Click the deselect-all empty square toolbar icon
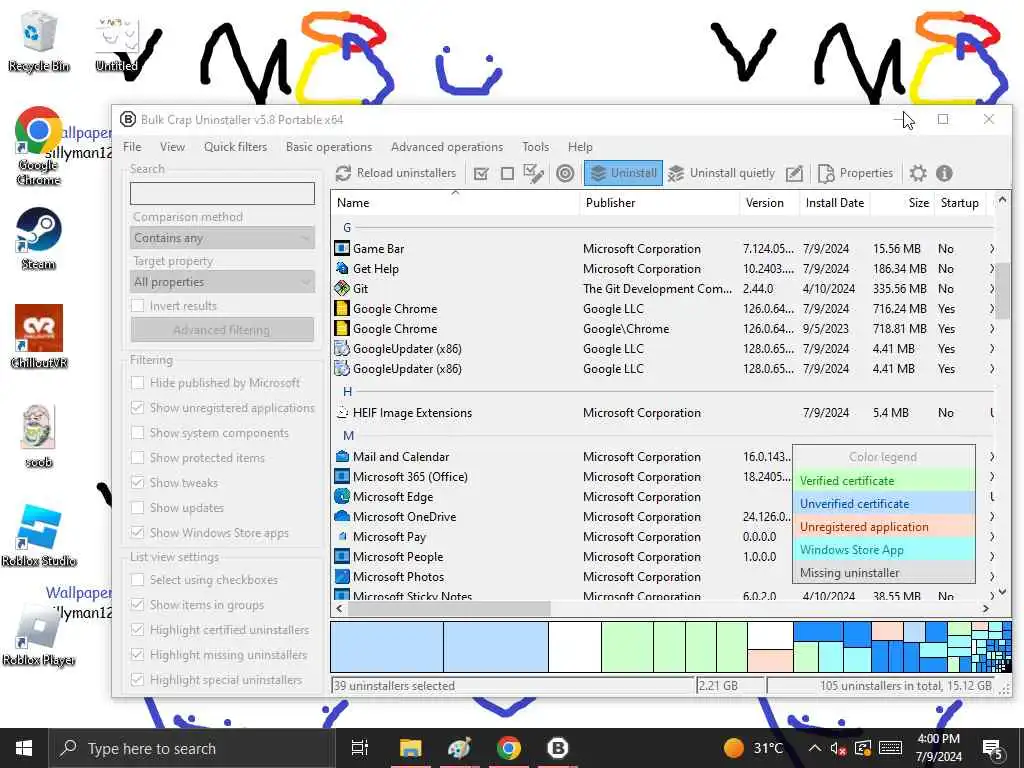 click(507, 174)
